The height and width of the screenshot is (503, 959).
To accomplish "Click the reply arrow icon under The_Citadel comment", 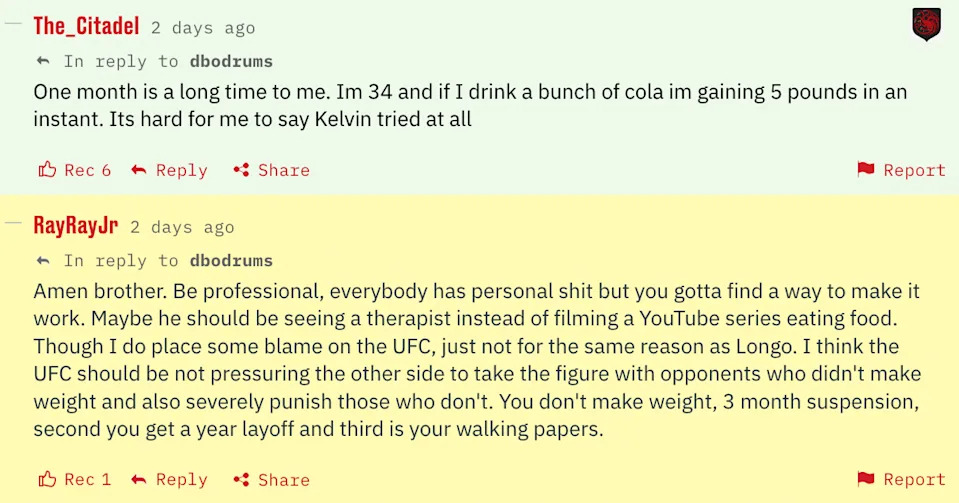I will pyautogui.click(x=139, y=170).
